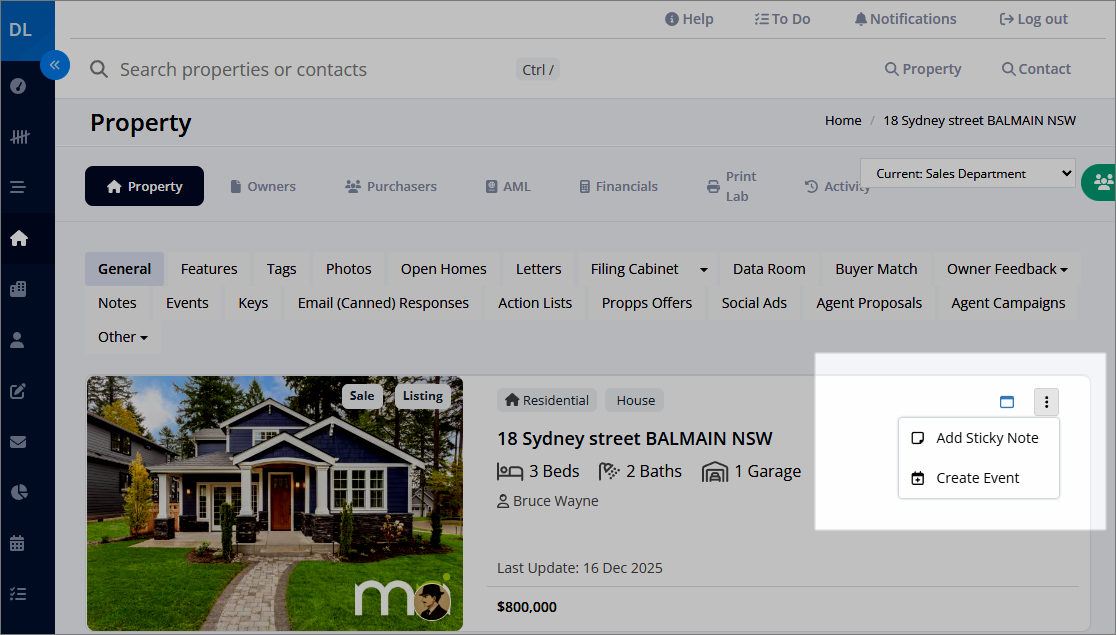Open the Open Homes sub-tab
Viewport: 1116px width, 635px height.
(443, 269)
